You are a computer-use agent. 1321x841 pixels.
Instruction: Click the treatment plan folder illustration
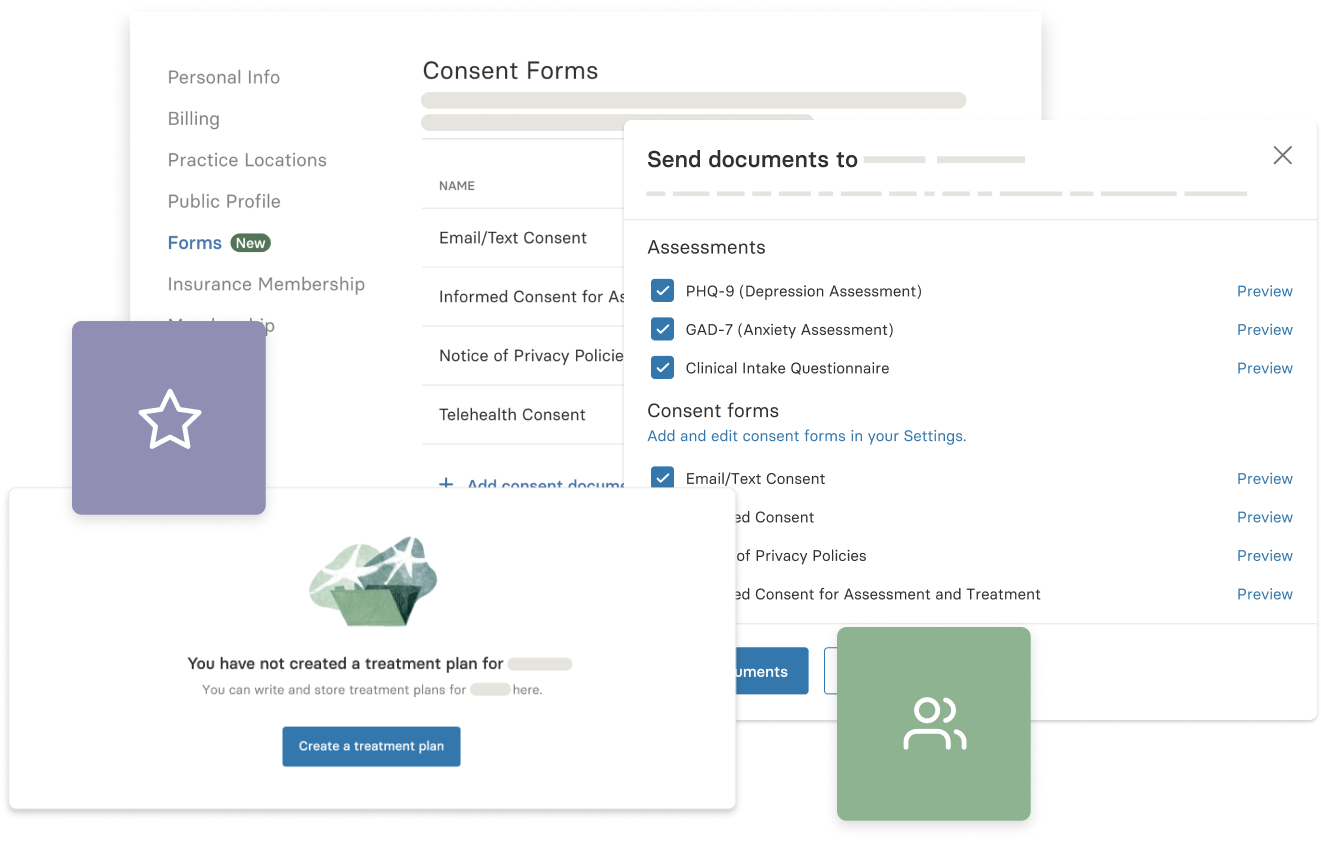tap(373, 583)
